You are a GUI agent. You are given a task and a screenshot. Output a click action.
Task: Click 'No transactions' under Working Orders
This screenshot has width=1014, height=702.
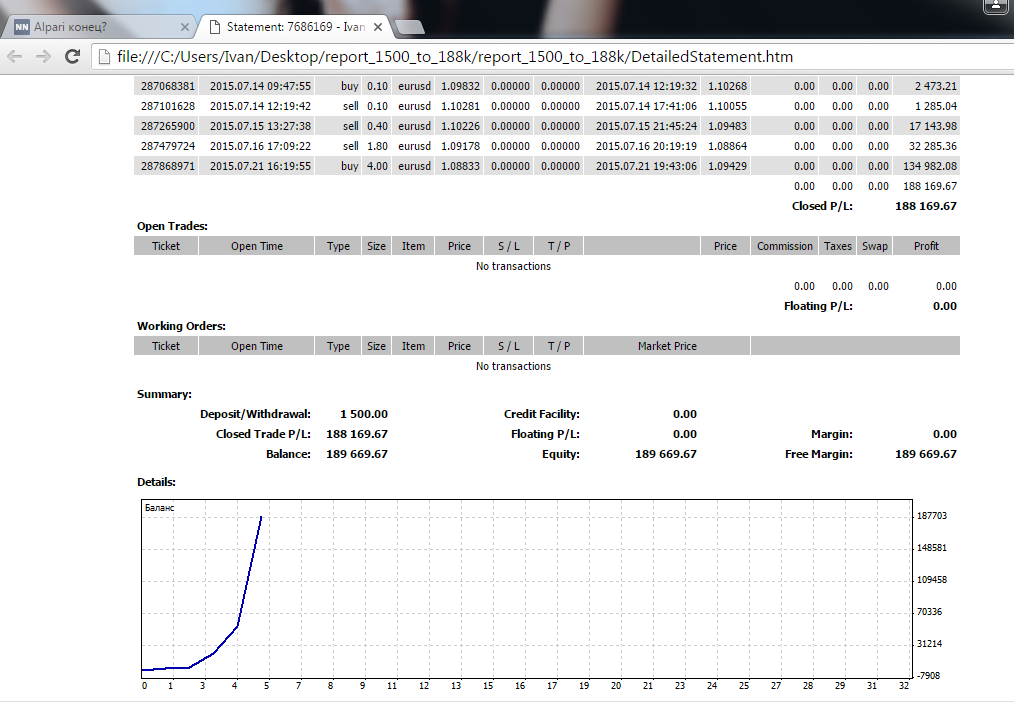click(513, 367)
